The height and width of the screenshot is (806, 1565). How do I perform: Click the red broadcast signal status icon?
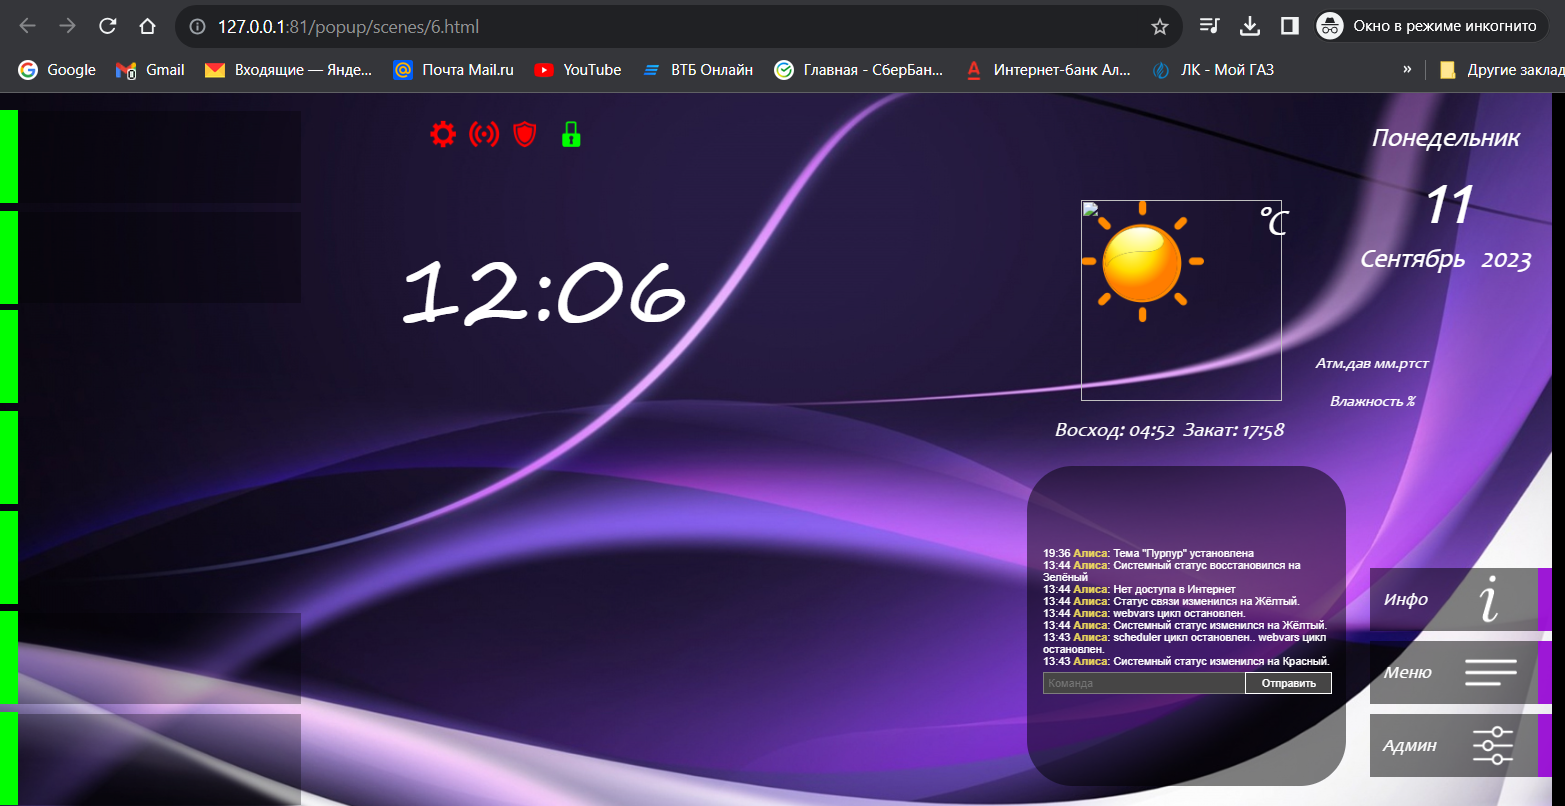coord(484,134)
